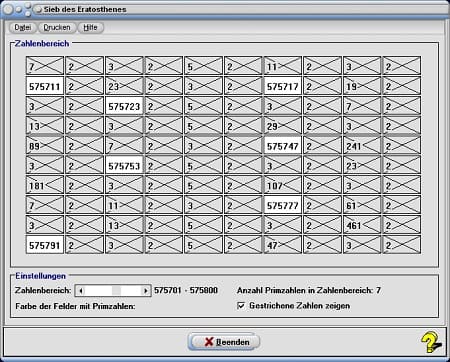This screenshot has width=450, height=362.
Task: Click the crossed-out cell with divisor 29
Action: [283, 126]
